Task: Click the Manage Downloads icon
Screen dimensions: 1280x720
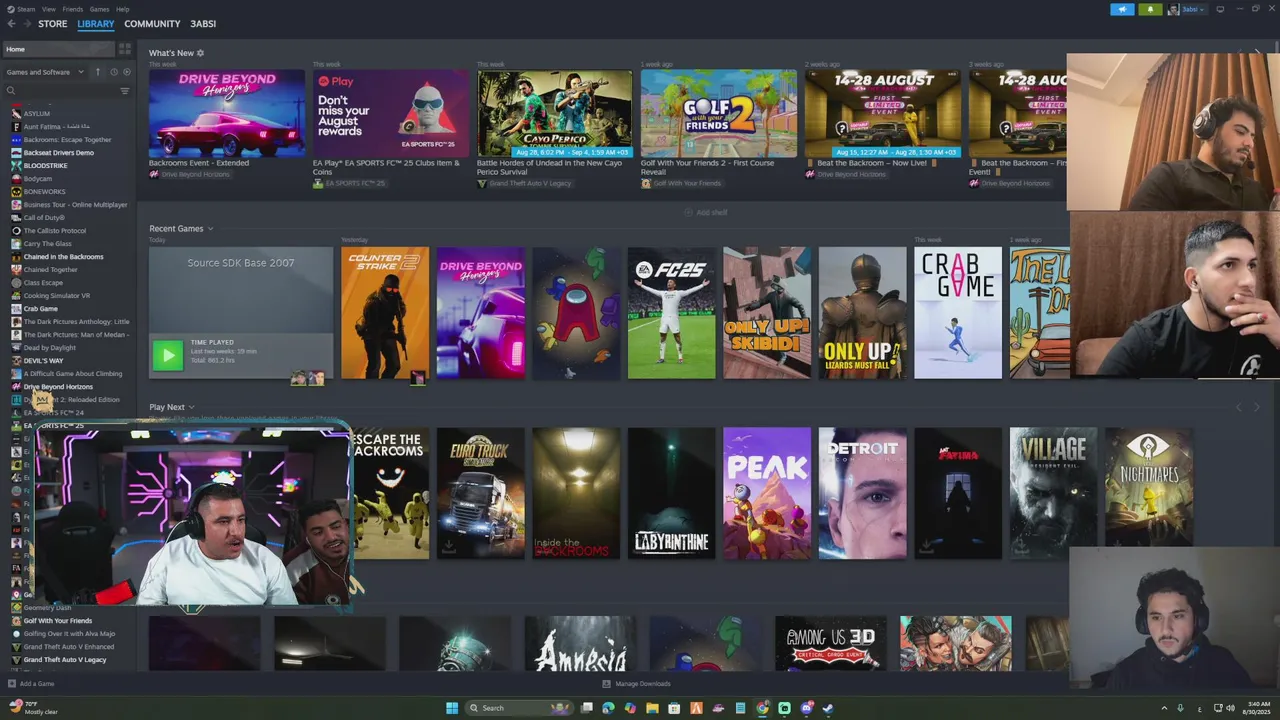Action: coord(606,684)
